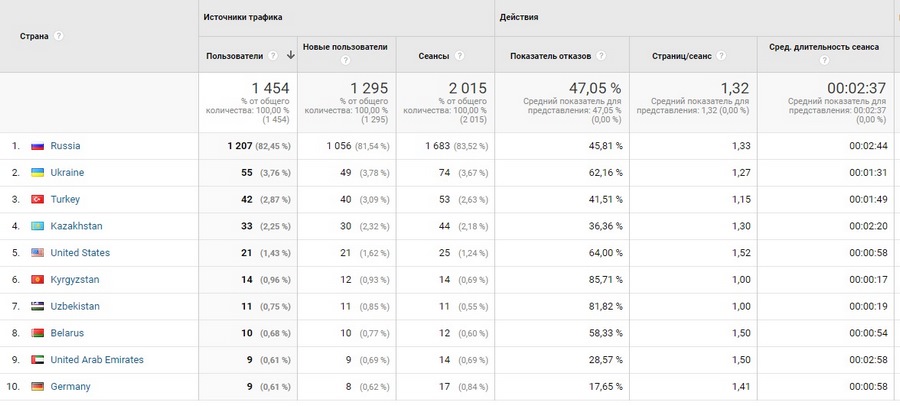Open the United Arab Emirates link
The height and width of the screenshot is (406, 900).
tap(97, 359)
